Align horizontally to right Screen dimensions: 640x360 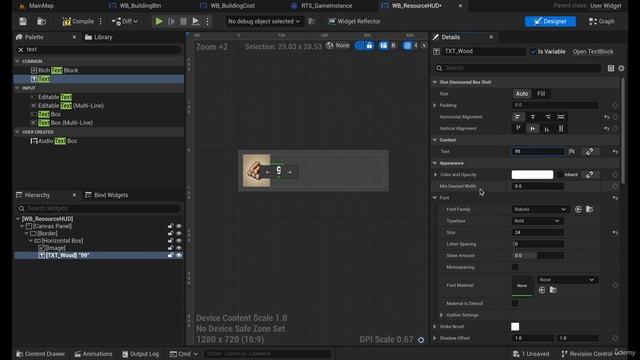(x=547, y=117)
